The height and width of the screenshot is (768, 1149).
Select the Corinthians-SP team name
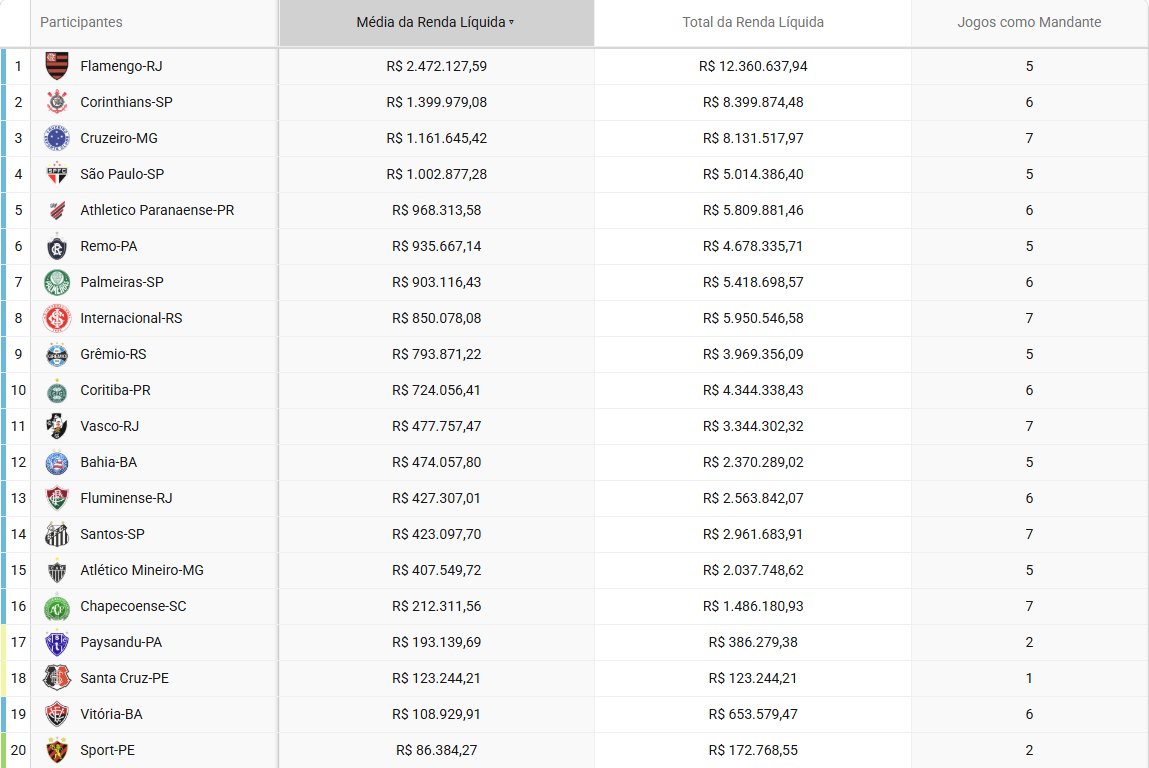126,102
